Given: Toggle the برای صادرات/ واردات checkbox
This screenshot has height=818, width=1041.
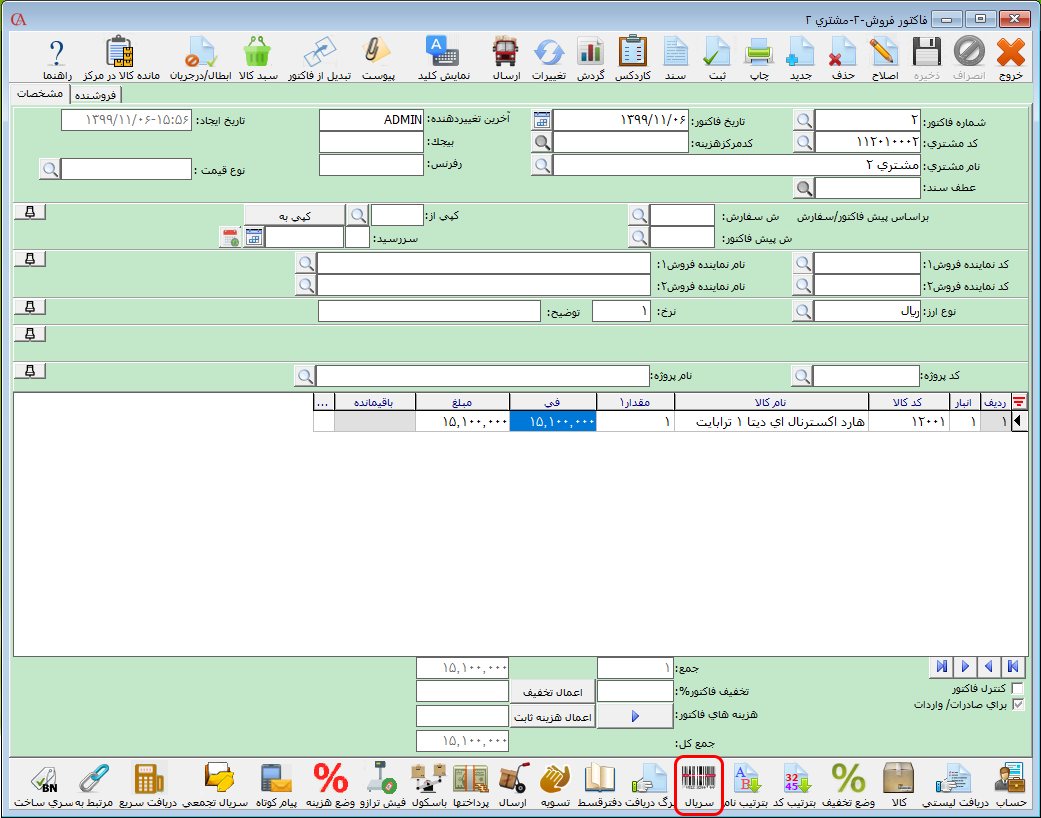Looking at the screenshot, I should click(1018, 705).
